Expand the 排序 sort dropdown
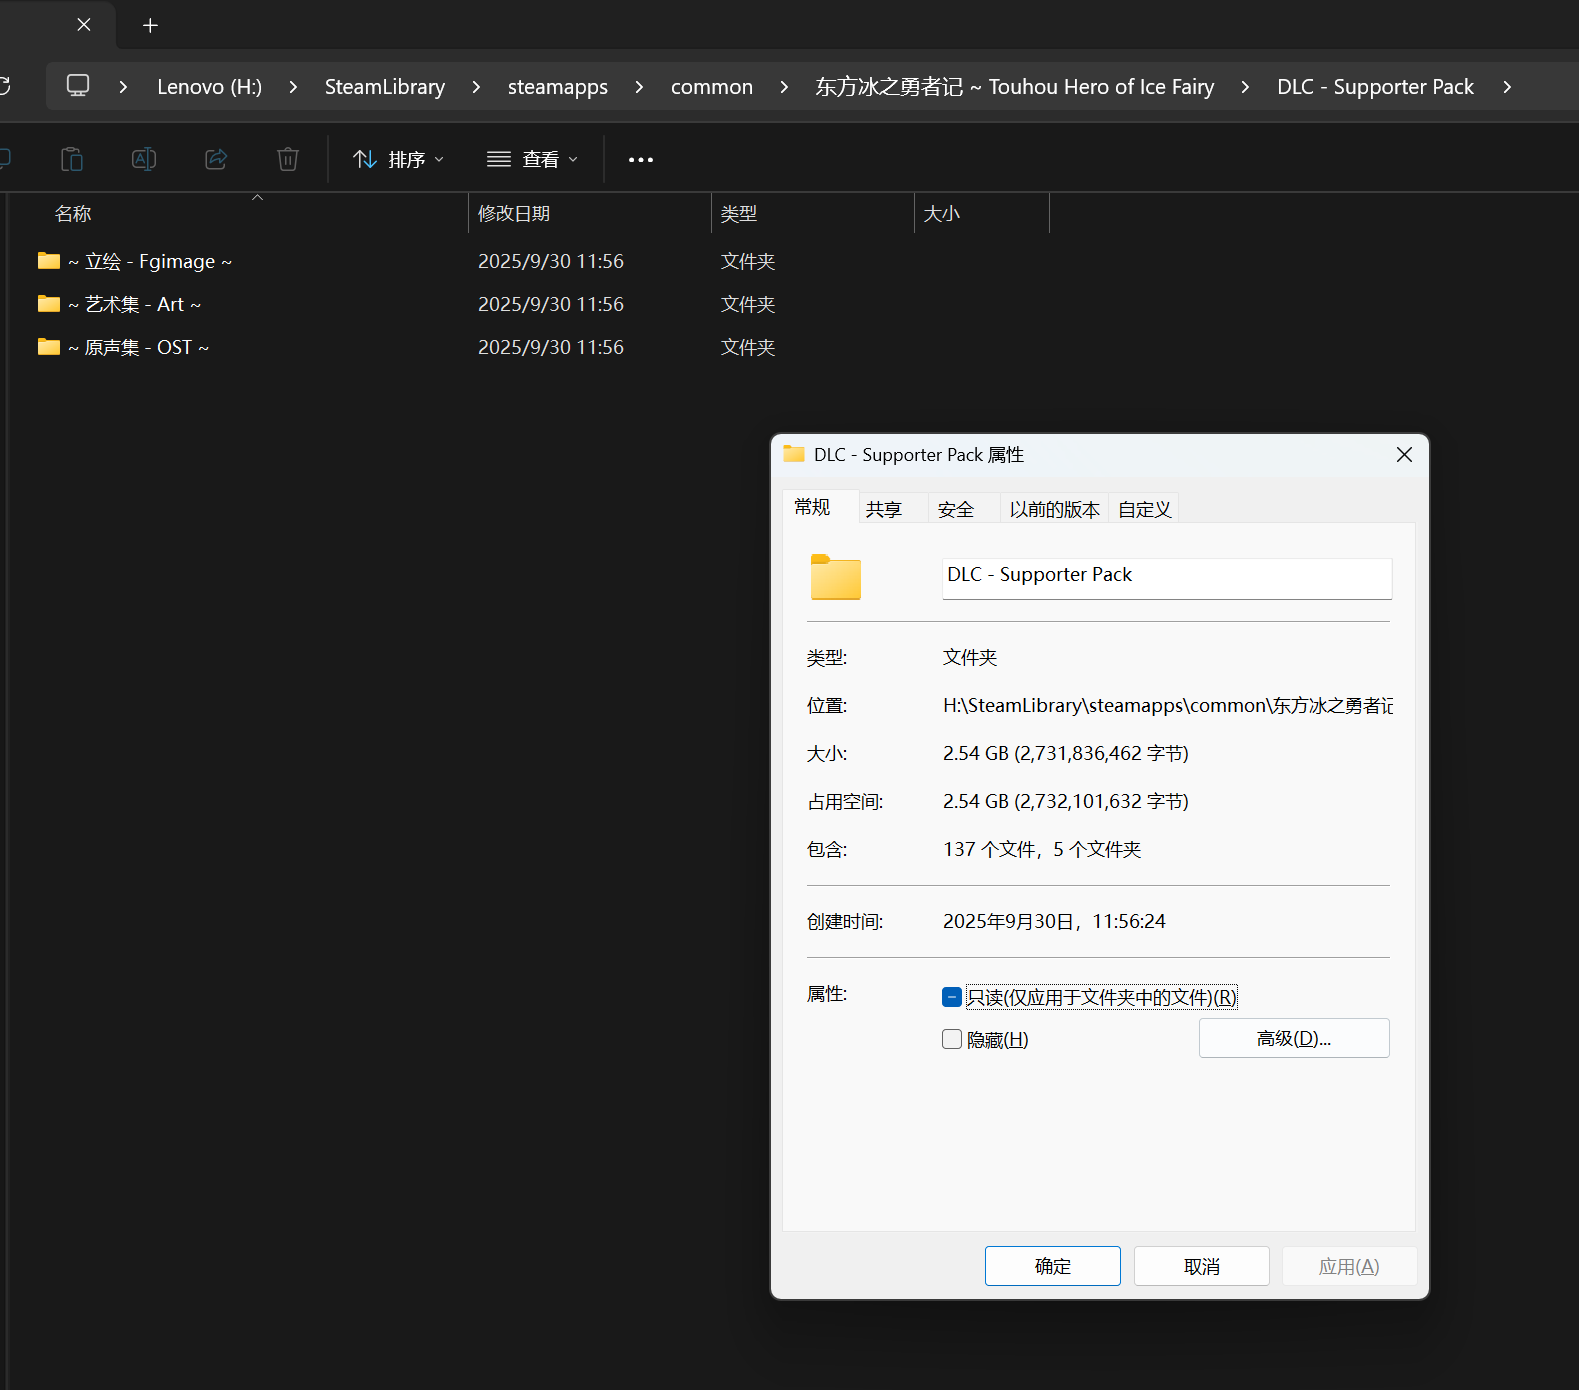Screen dimensions: 1579x1390 click(398, 160)
